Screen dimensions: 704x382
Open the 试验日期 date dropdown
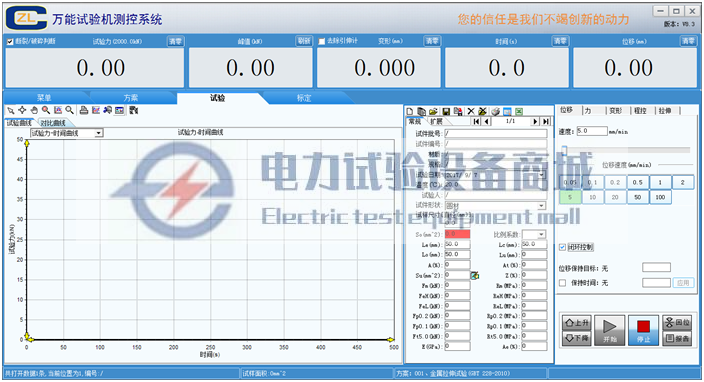[542, 175]
